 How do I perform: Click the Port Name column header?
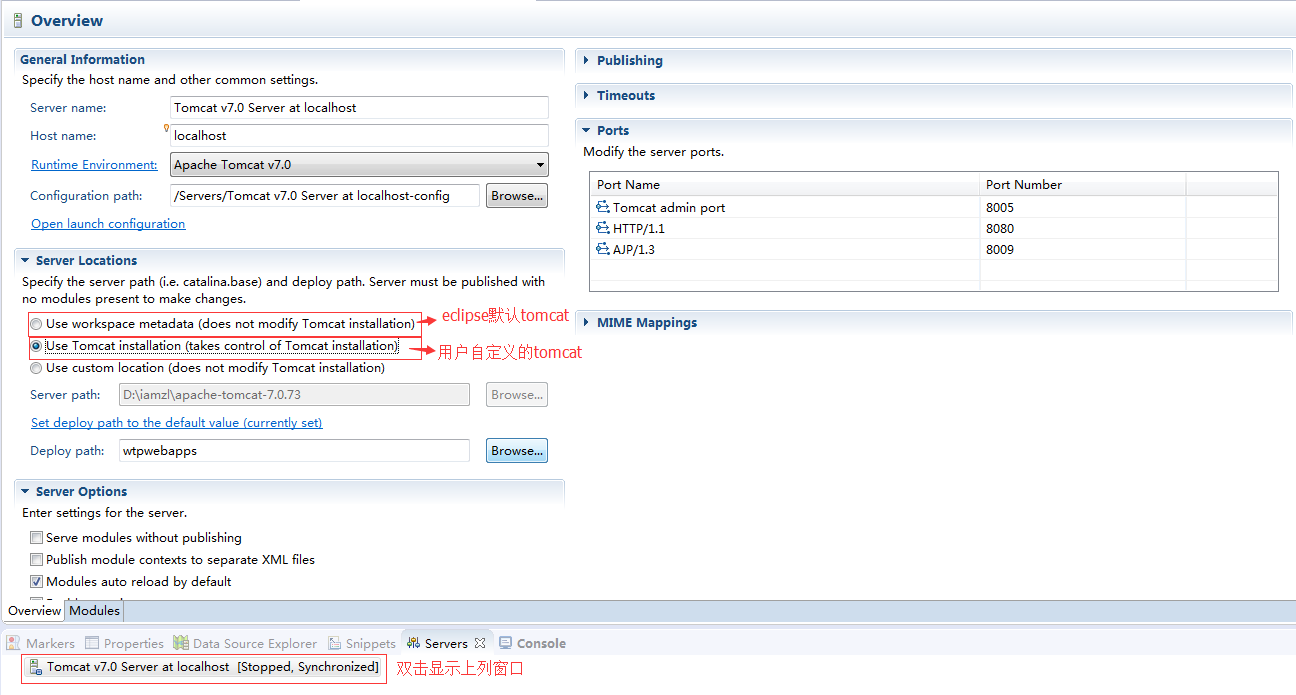[x=785, y=184]
